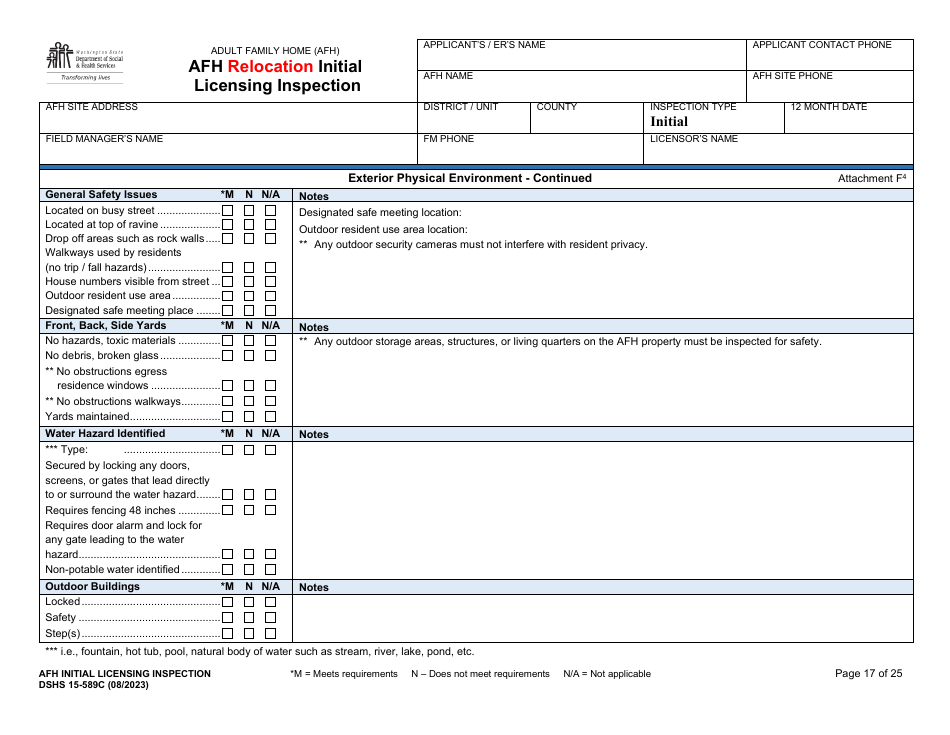Check the *M box for Located on busy street

coord(227,211)
